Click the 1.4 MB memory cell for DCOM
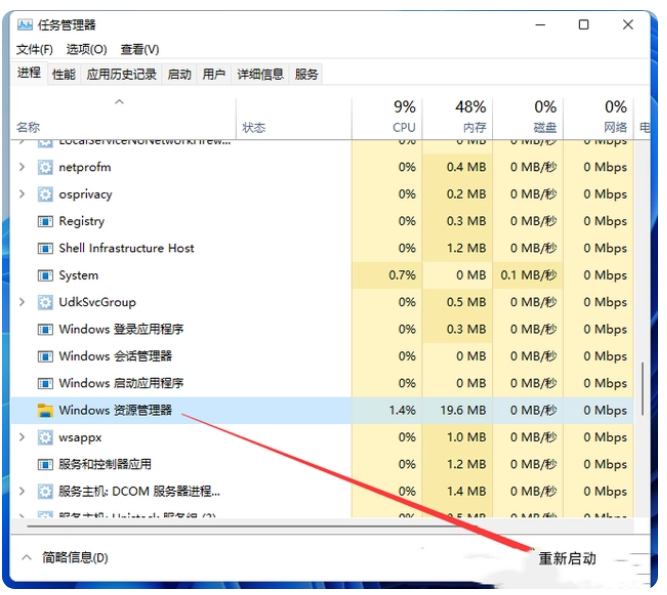667x595 pixels. tap(457, 492)
